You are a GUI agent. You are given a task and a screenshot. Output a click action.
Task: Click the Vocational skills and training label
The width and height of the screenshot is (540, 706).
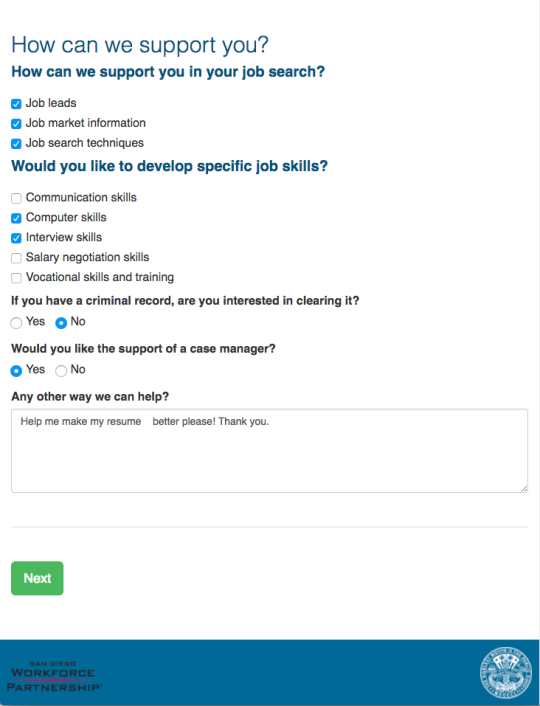(100, 277)
